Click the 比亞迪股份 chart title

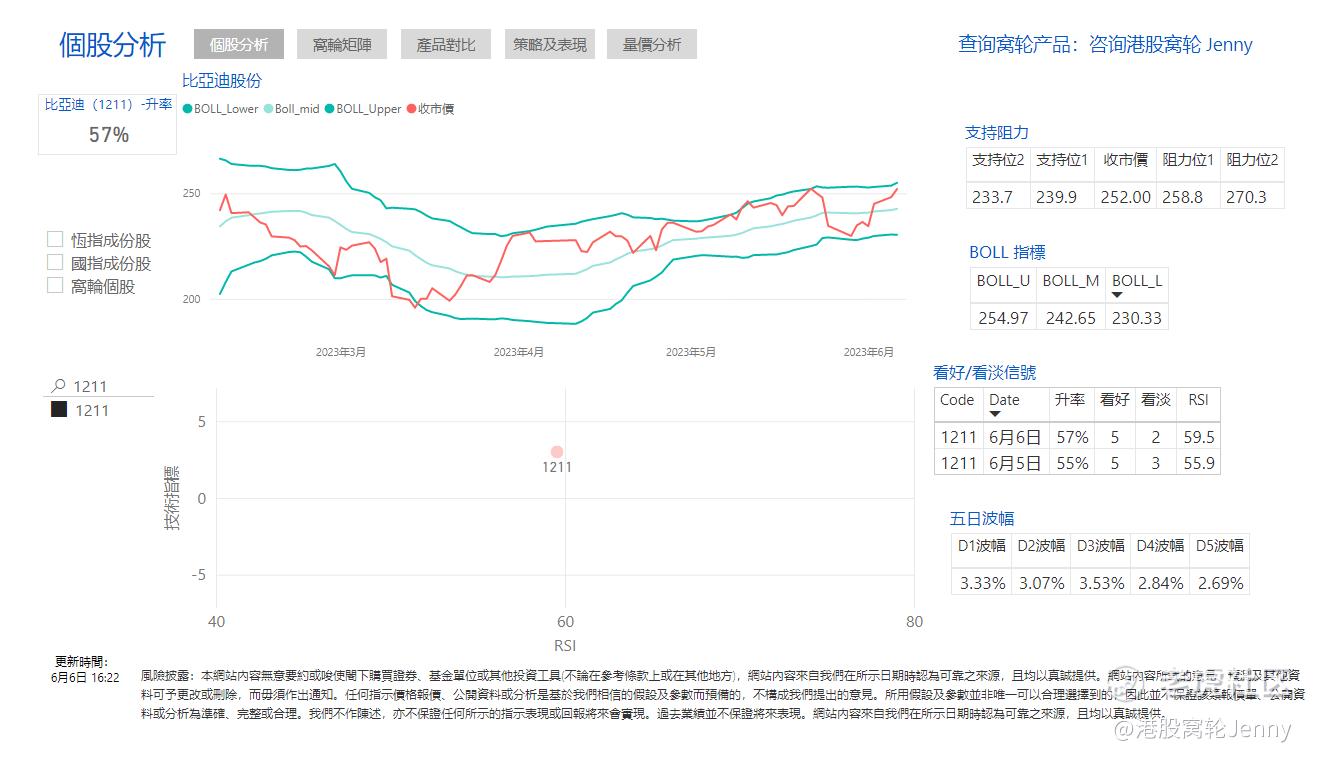(x=222, y=81)
